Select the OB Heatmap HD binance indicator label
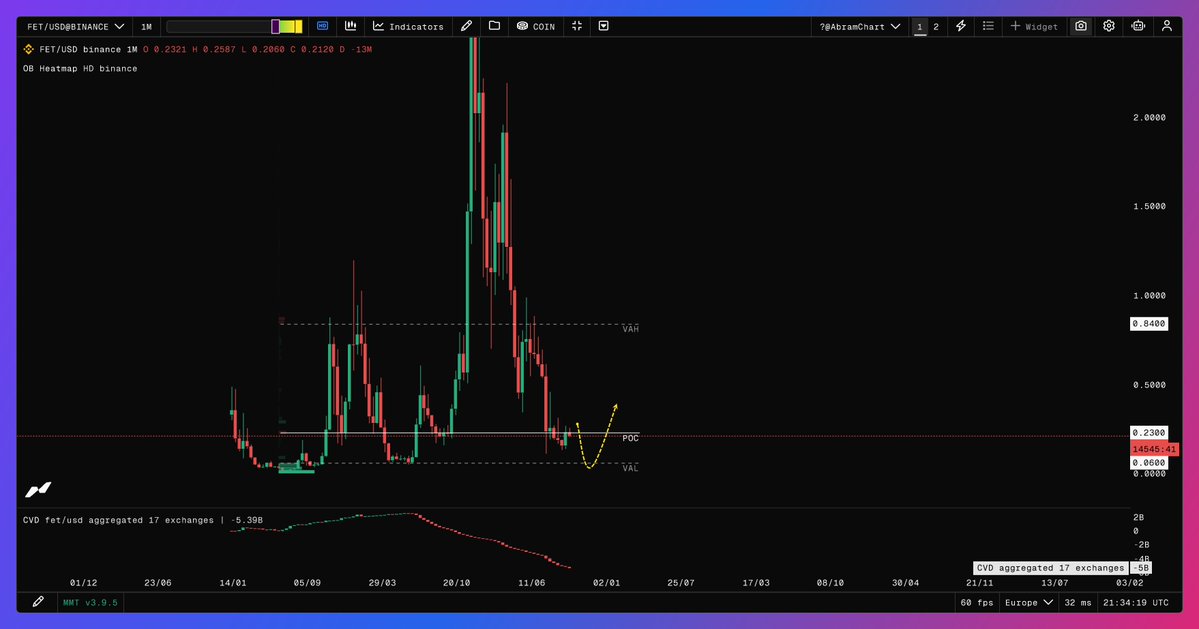1199x629 pixels. pyautogui.click(x=80, y=68)
